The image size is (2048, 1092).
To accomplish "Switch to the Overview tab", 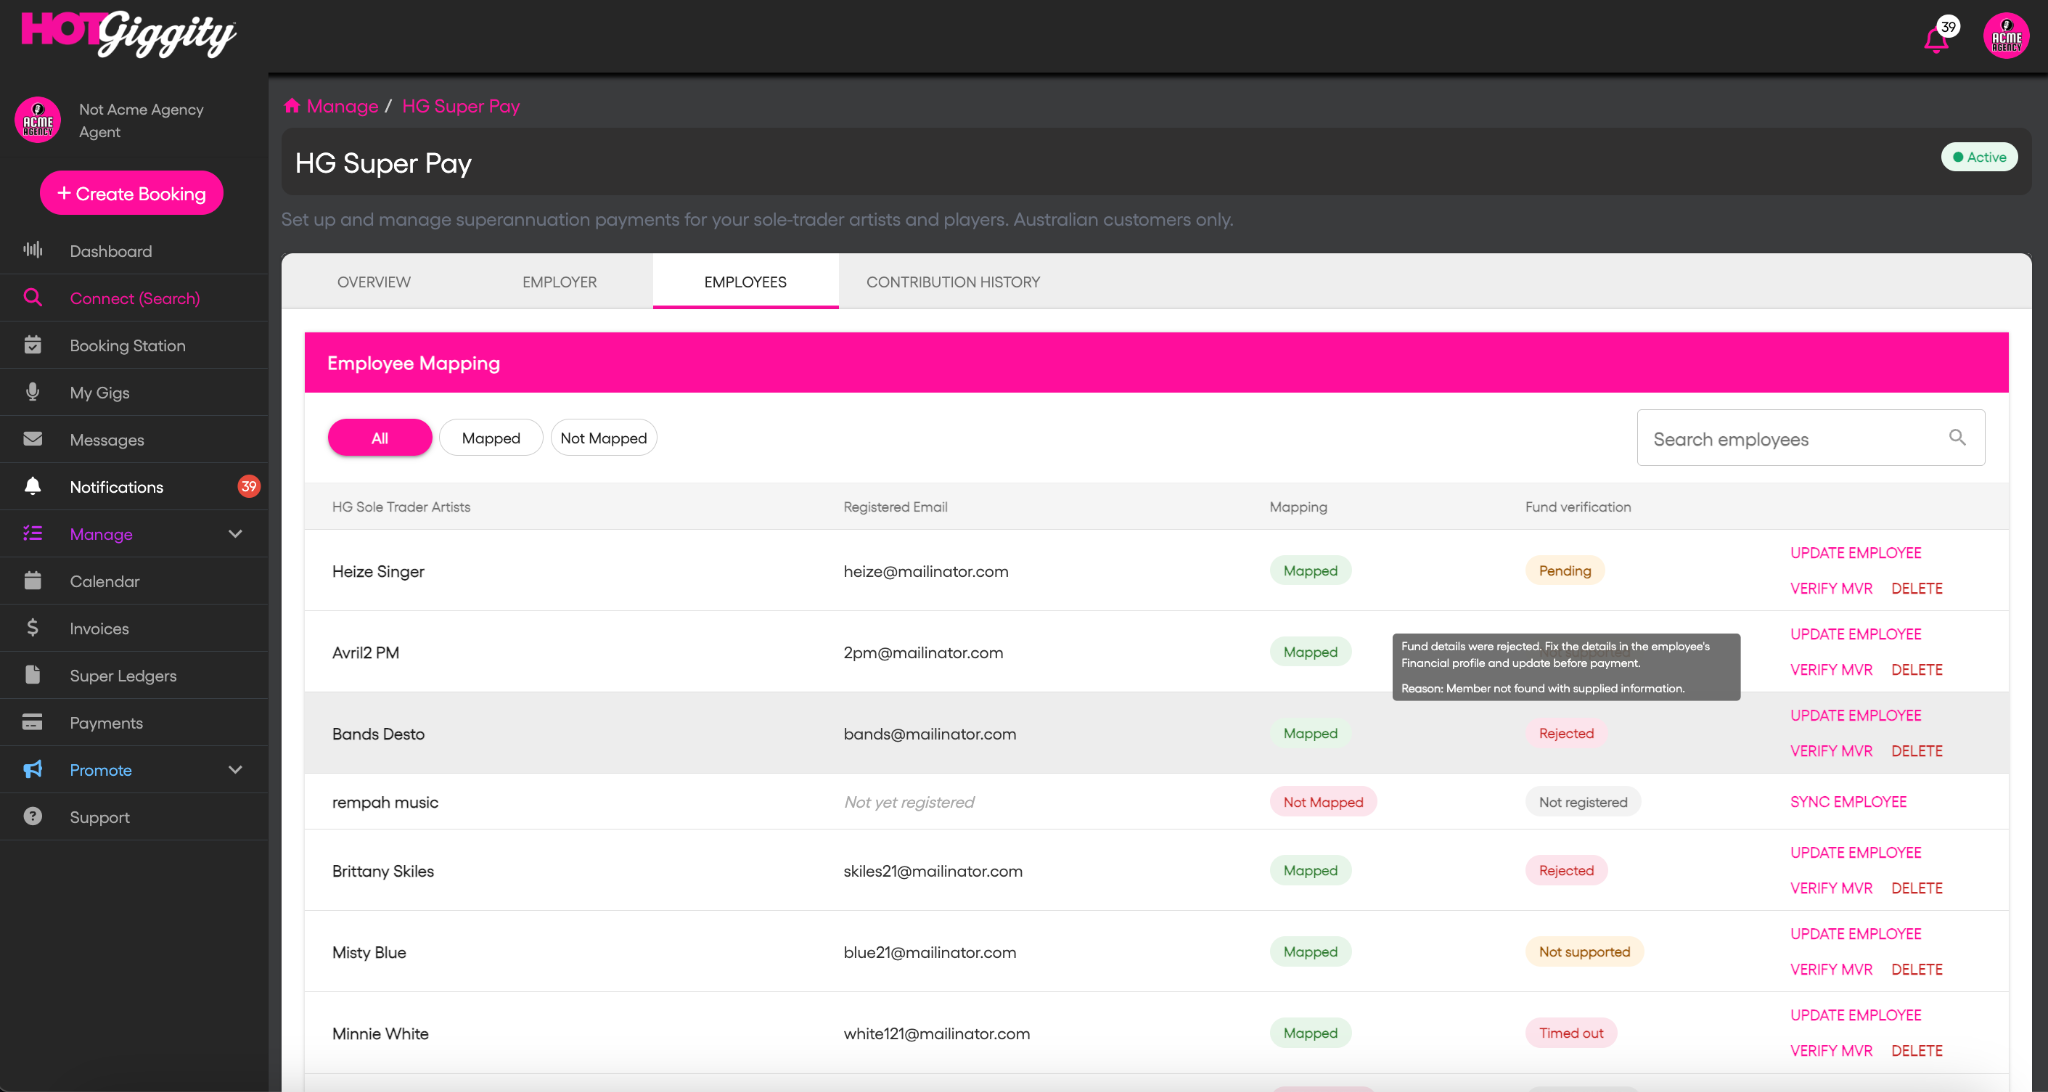I will [x=374, y=282].
